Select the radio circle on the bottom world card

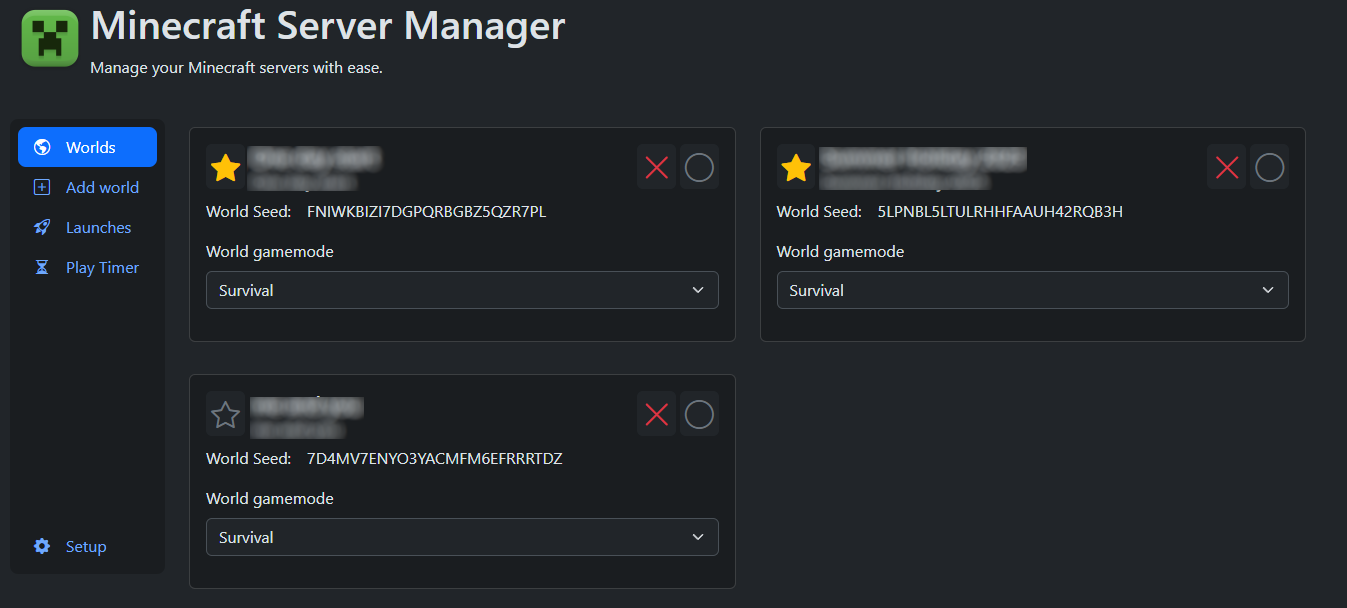[x=699, y=413]
